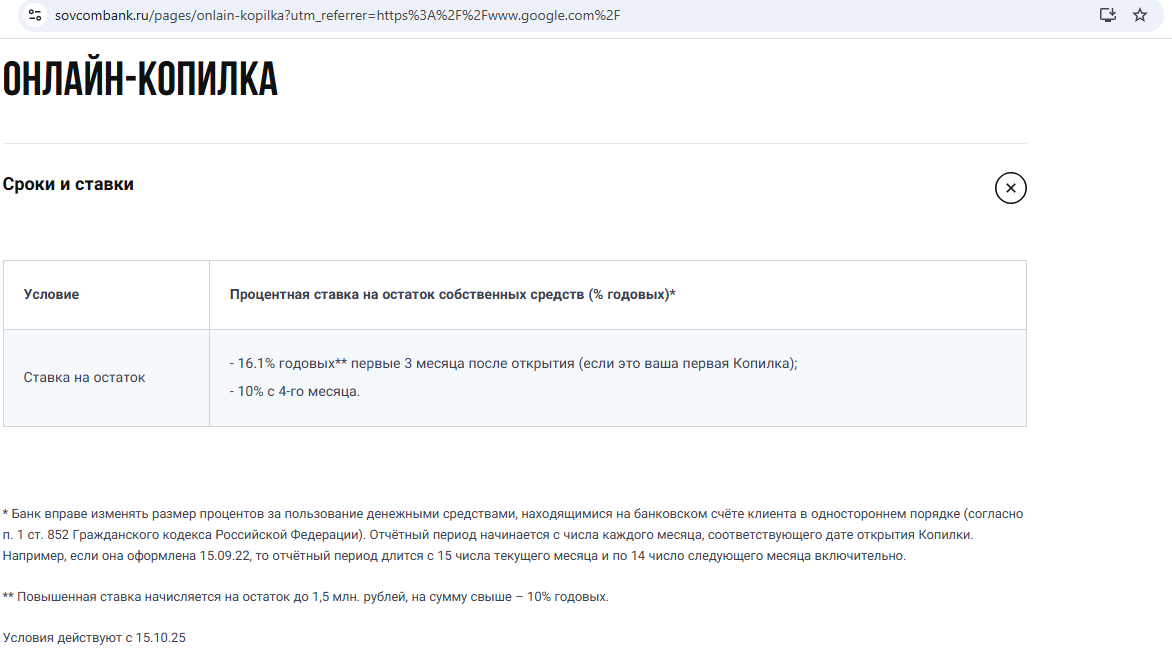Image resolution: width=1172 pixels, height=656 pixels.
Task: Click the 16.1% годовых rate line
Action: pos(513,364)
